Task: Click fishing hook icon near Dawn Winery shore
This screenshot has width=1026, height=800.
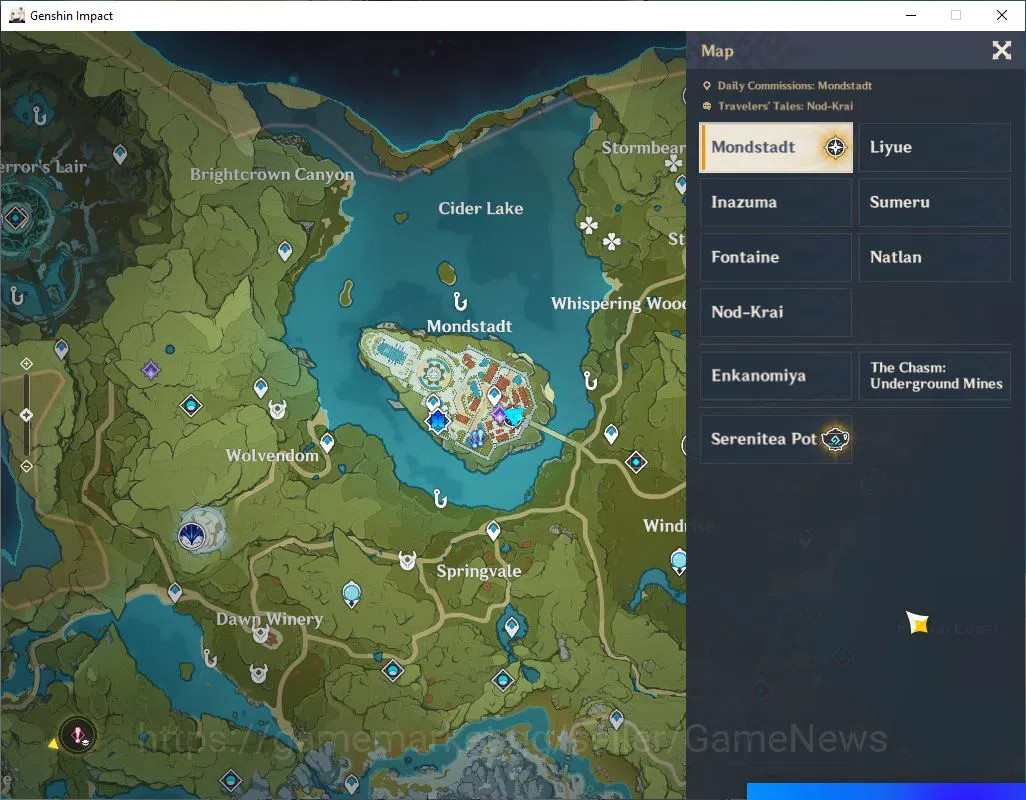Action: click(209, 657)
